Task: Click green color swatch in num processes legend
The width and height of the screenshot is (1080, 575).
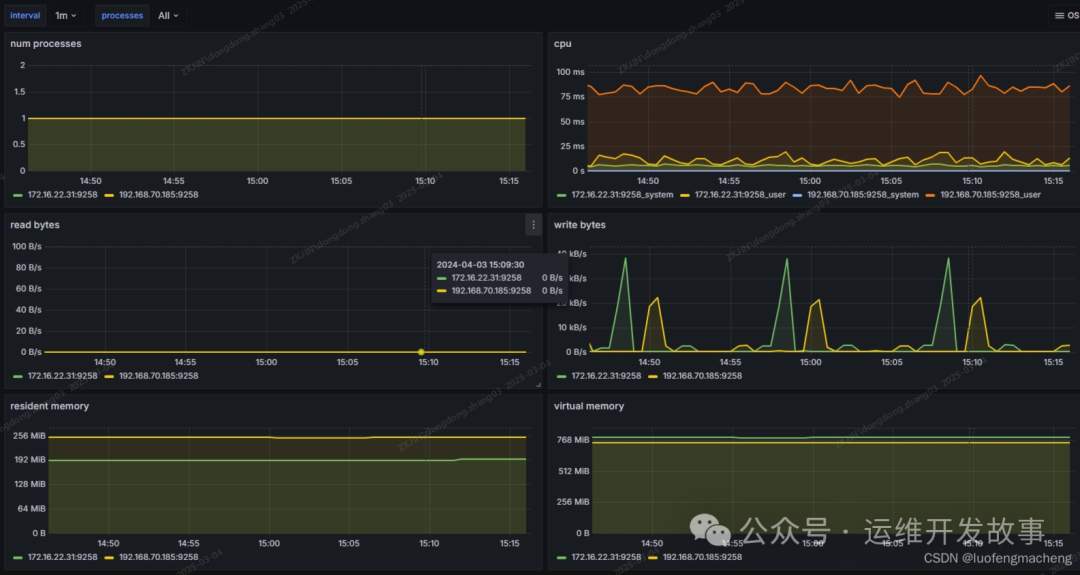Action: coord(18,196)
